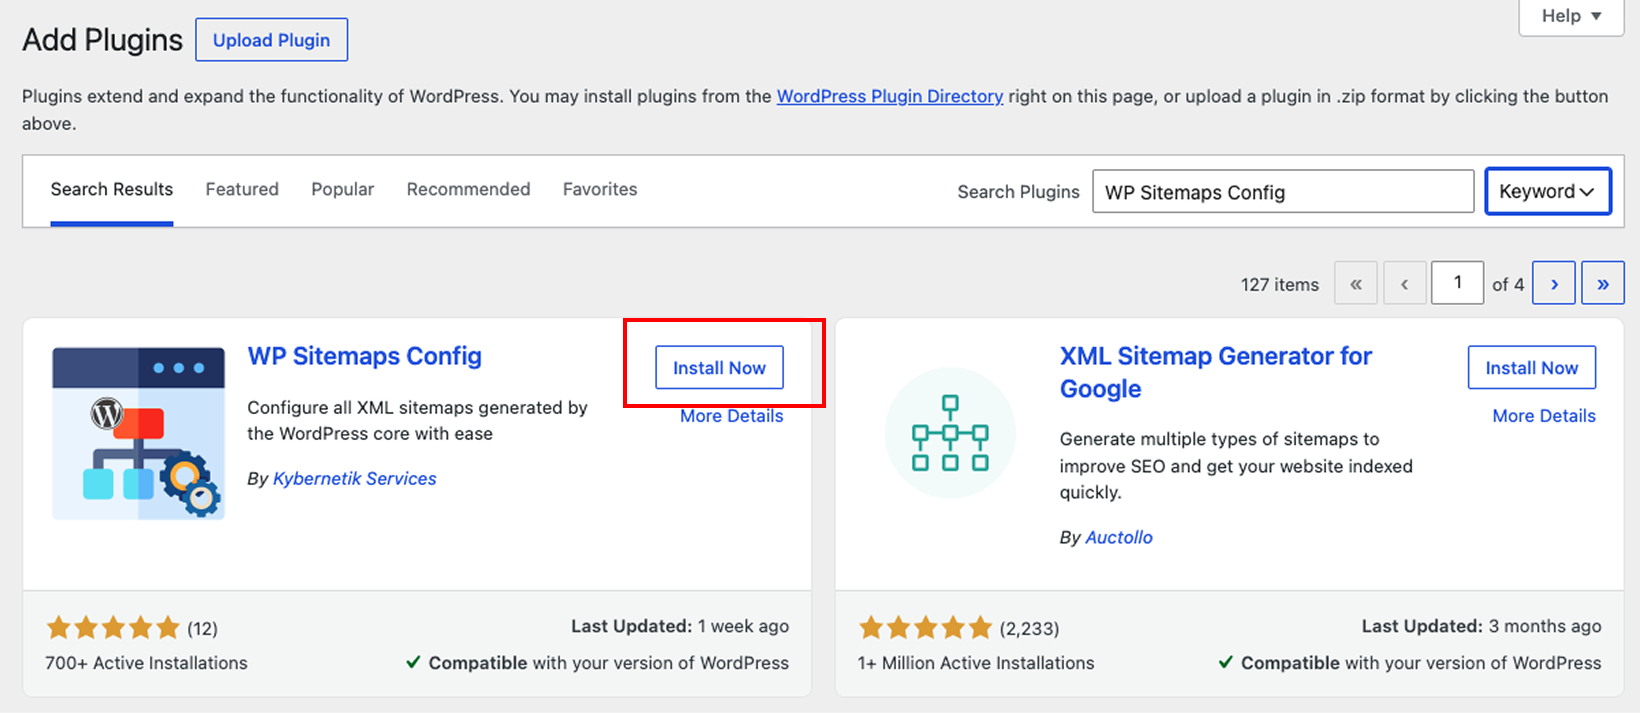This screenshot has width=1640, height=713.
Task: Click the 'of 4' page count text
Action: pyautogui.click(x=1508, y=285)
